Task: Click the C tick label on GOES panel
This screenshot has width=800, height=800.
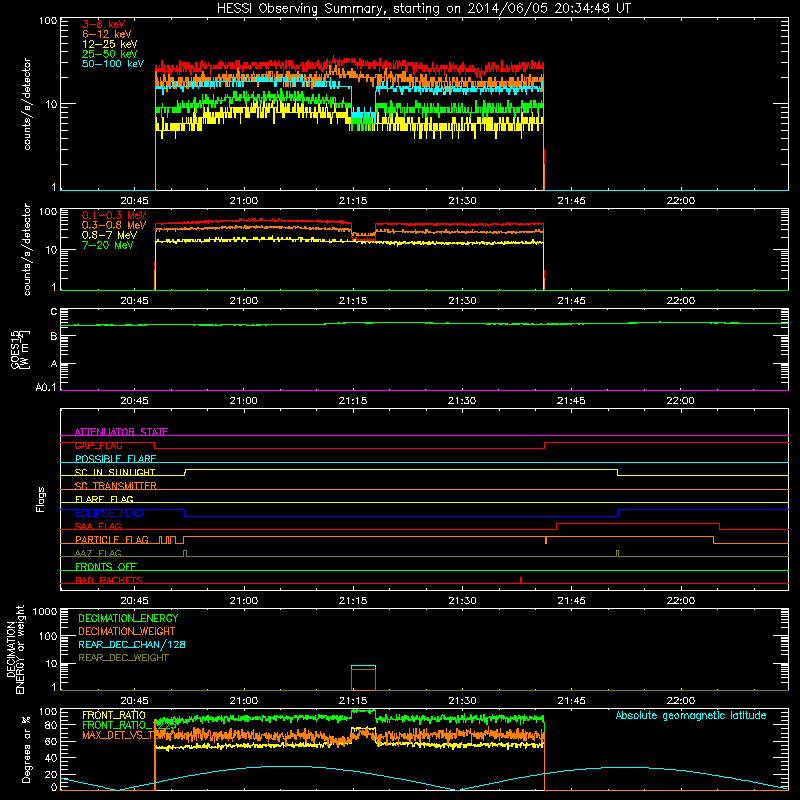Action: pyautogui.click(x=54, y=312)
